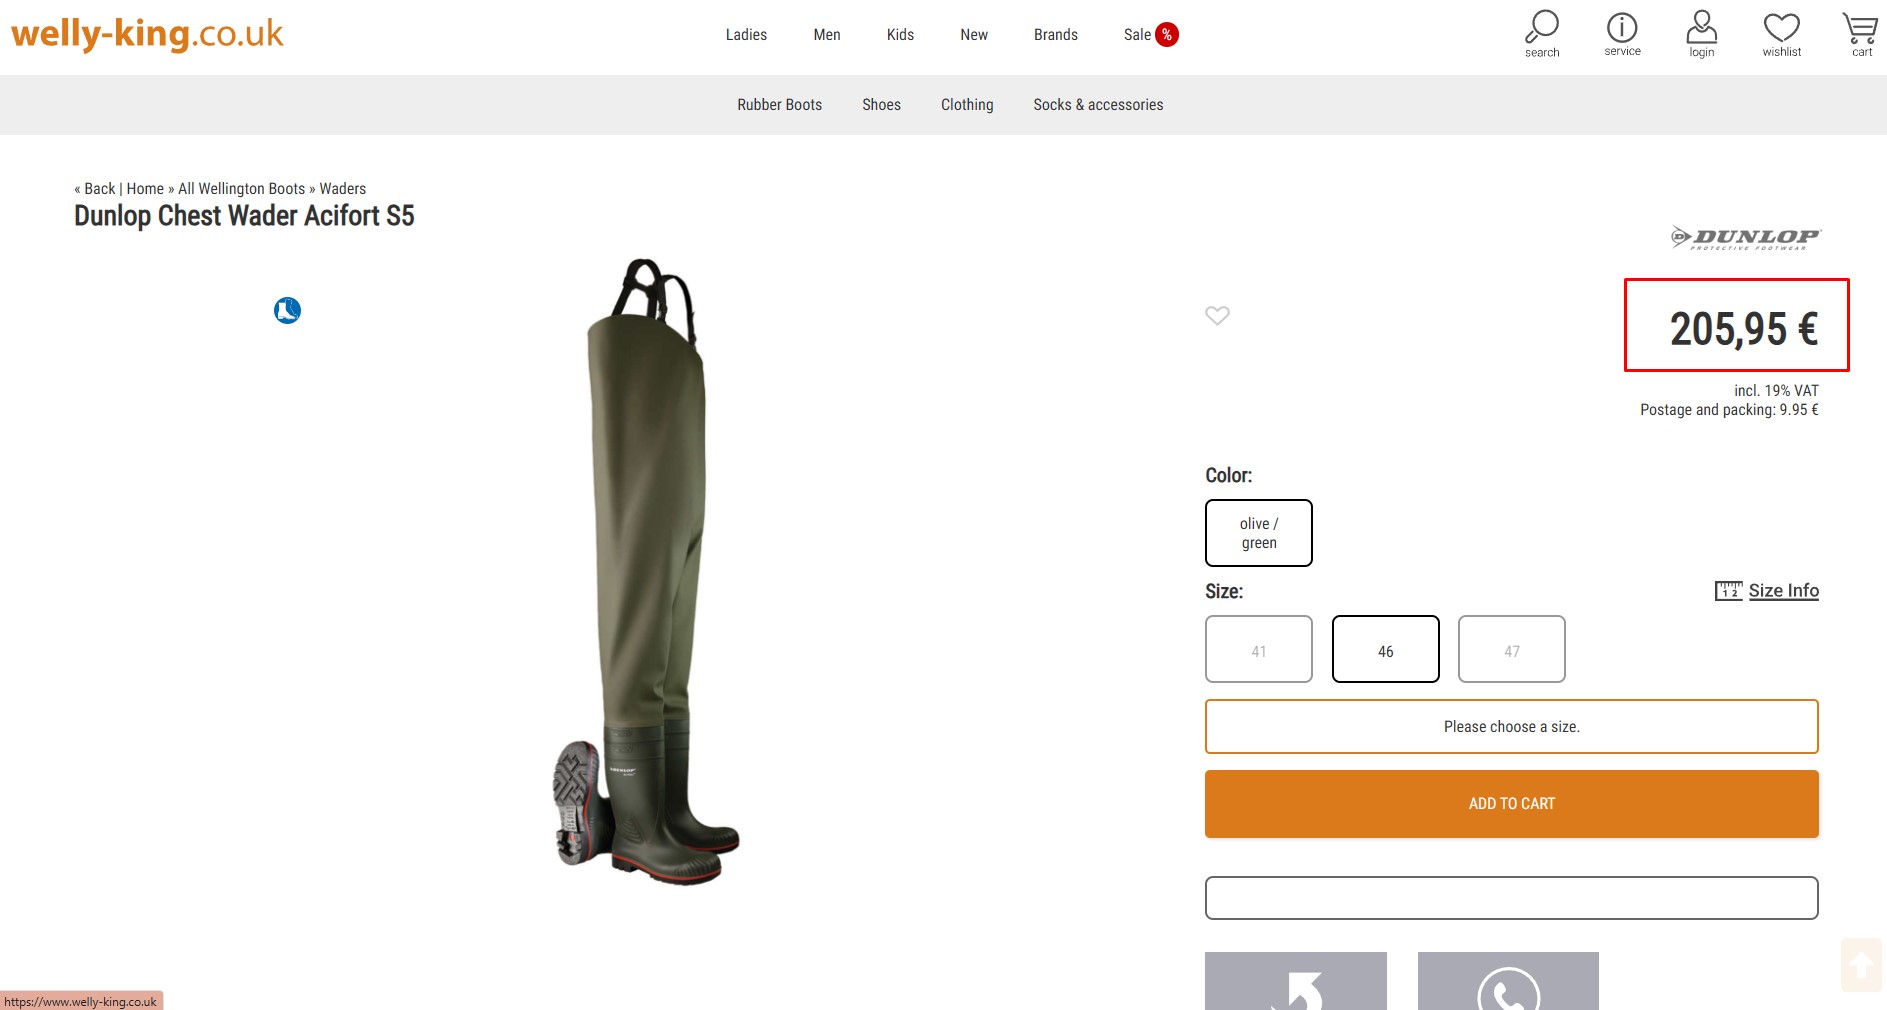The height and width of the screenshot is (1010, 1887).
Task: Open the New menu
Action: pyautogui.click(x=974, y=35)
